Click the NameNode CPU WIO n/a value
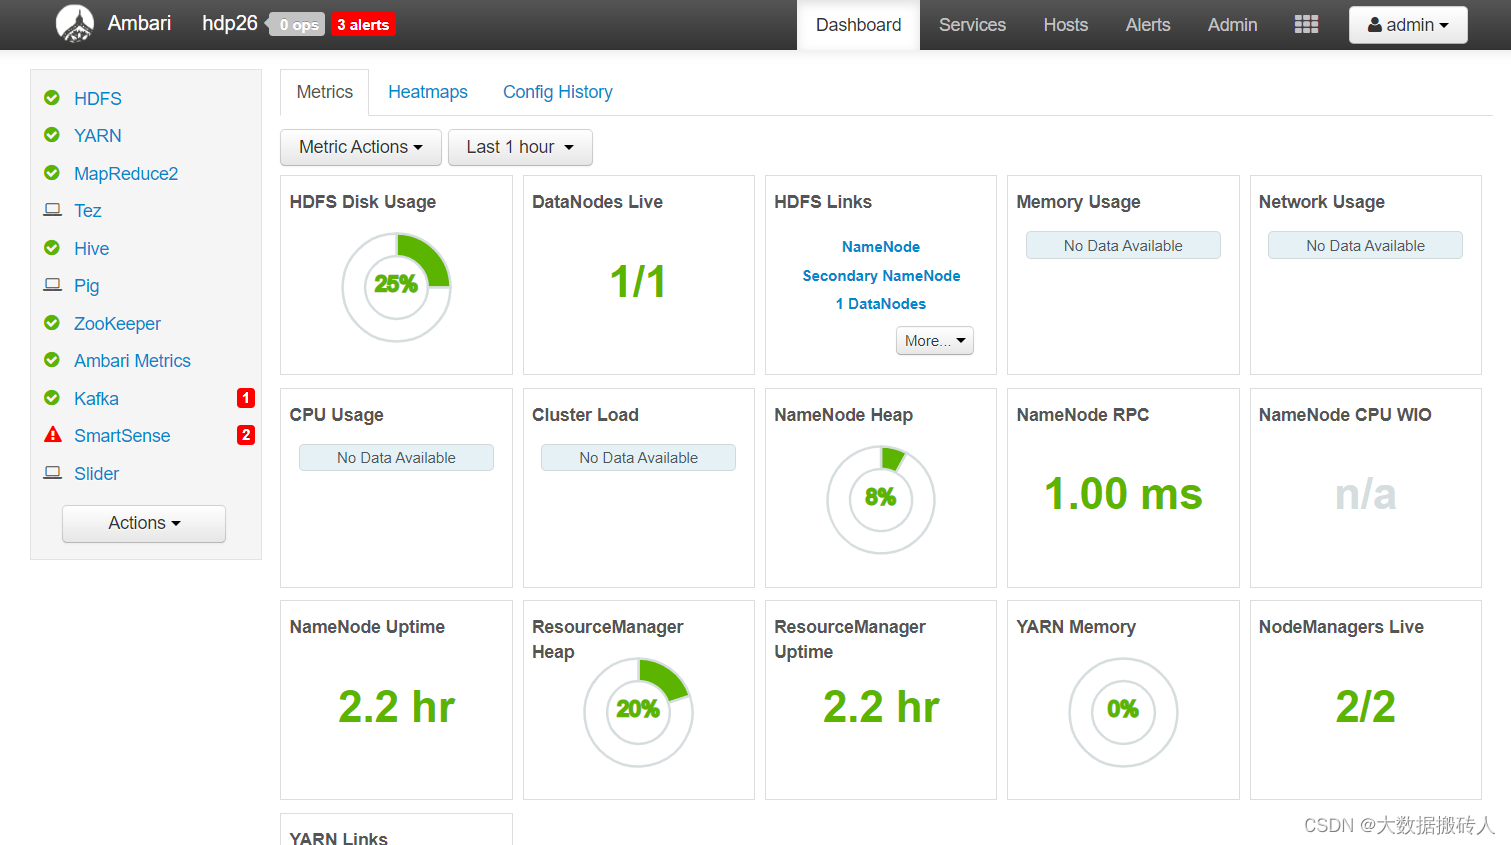This screenshot has width=1511, height=845. coord(1365,494)
